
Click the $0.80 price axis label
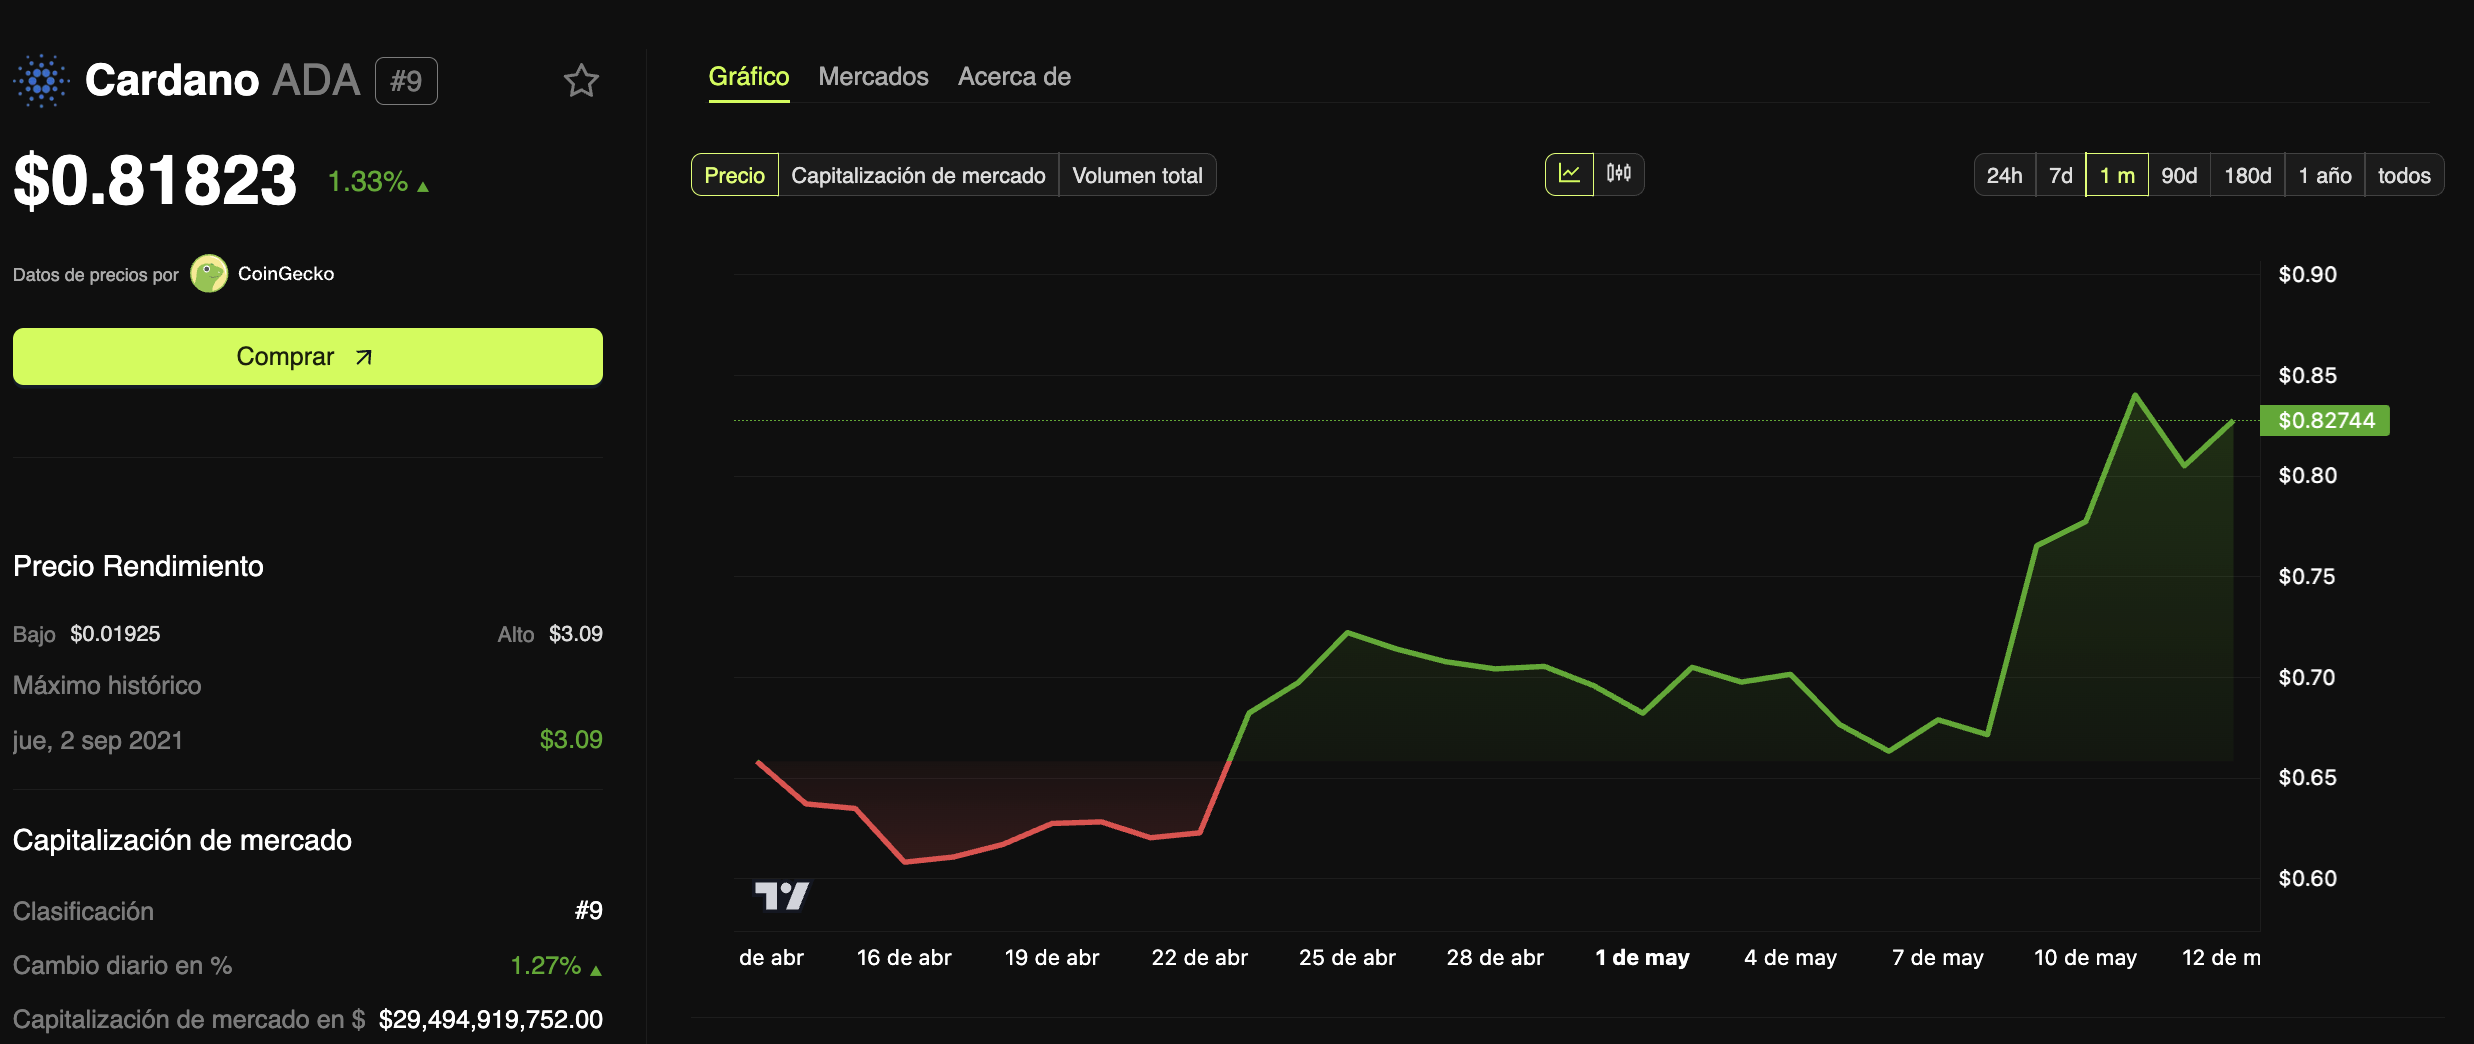click(2307, 476)
